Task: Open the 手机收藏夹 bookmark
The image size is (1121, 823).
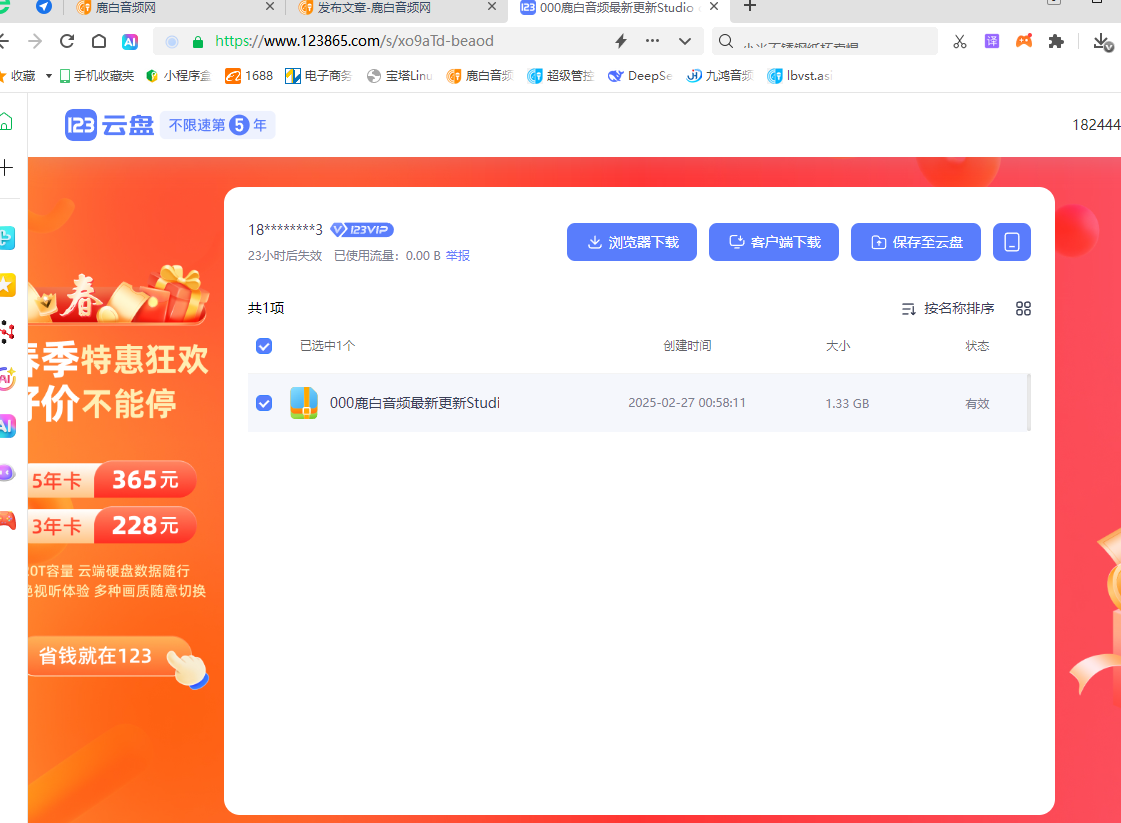Action: coord(97,76)
